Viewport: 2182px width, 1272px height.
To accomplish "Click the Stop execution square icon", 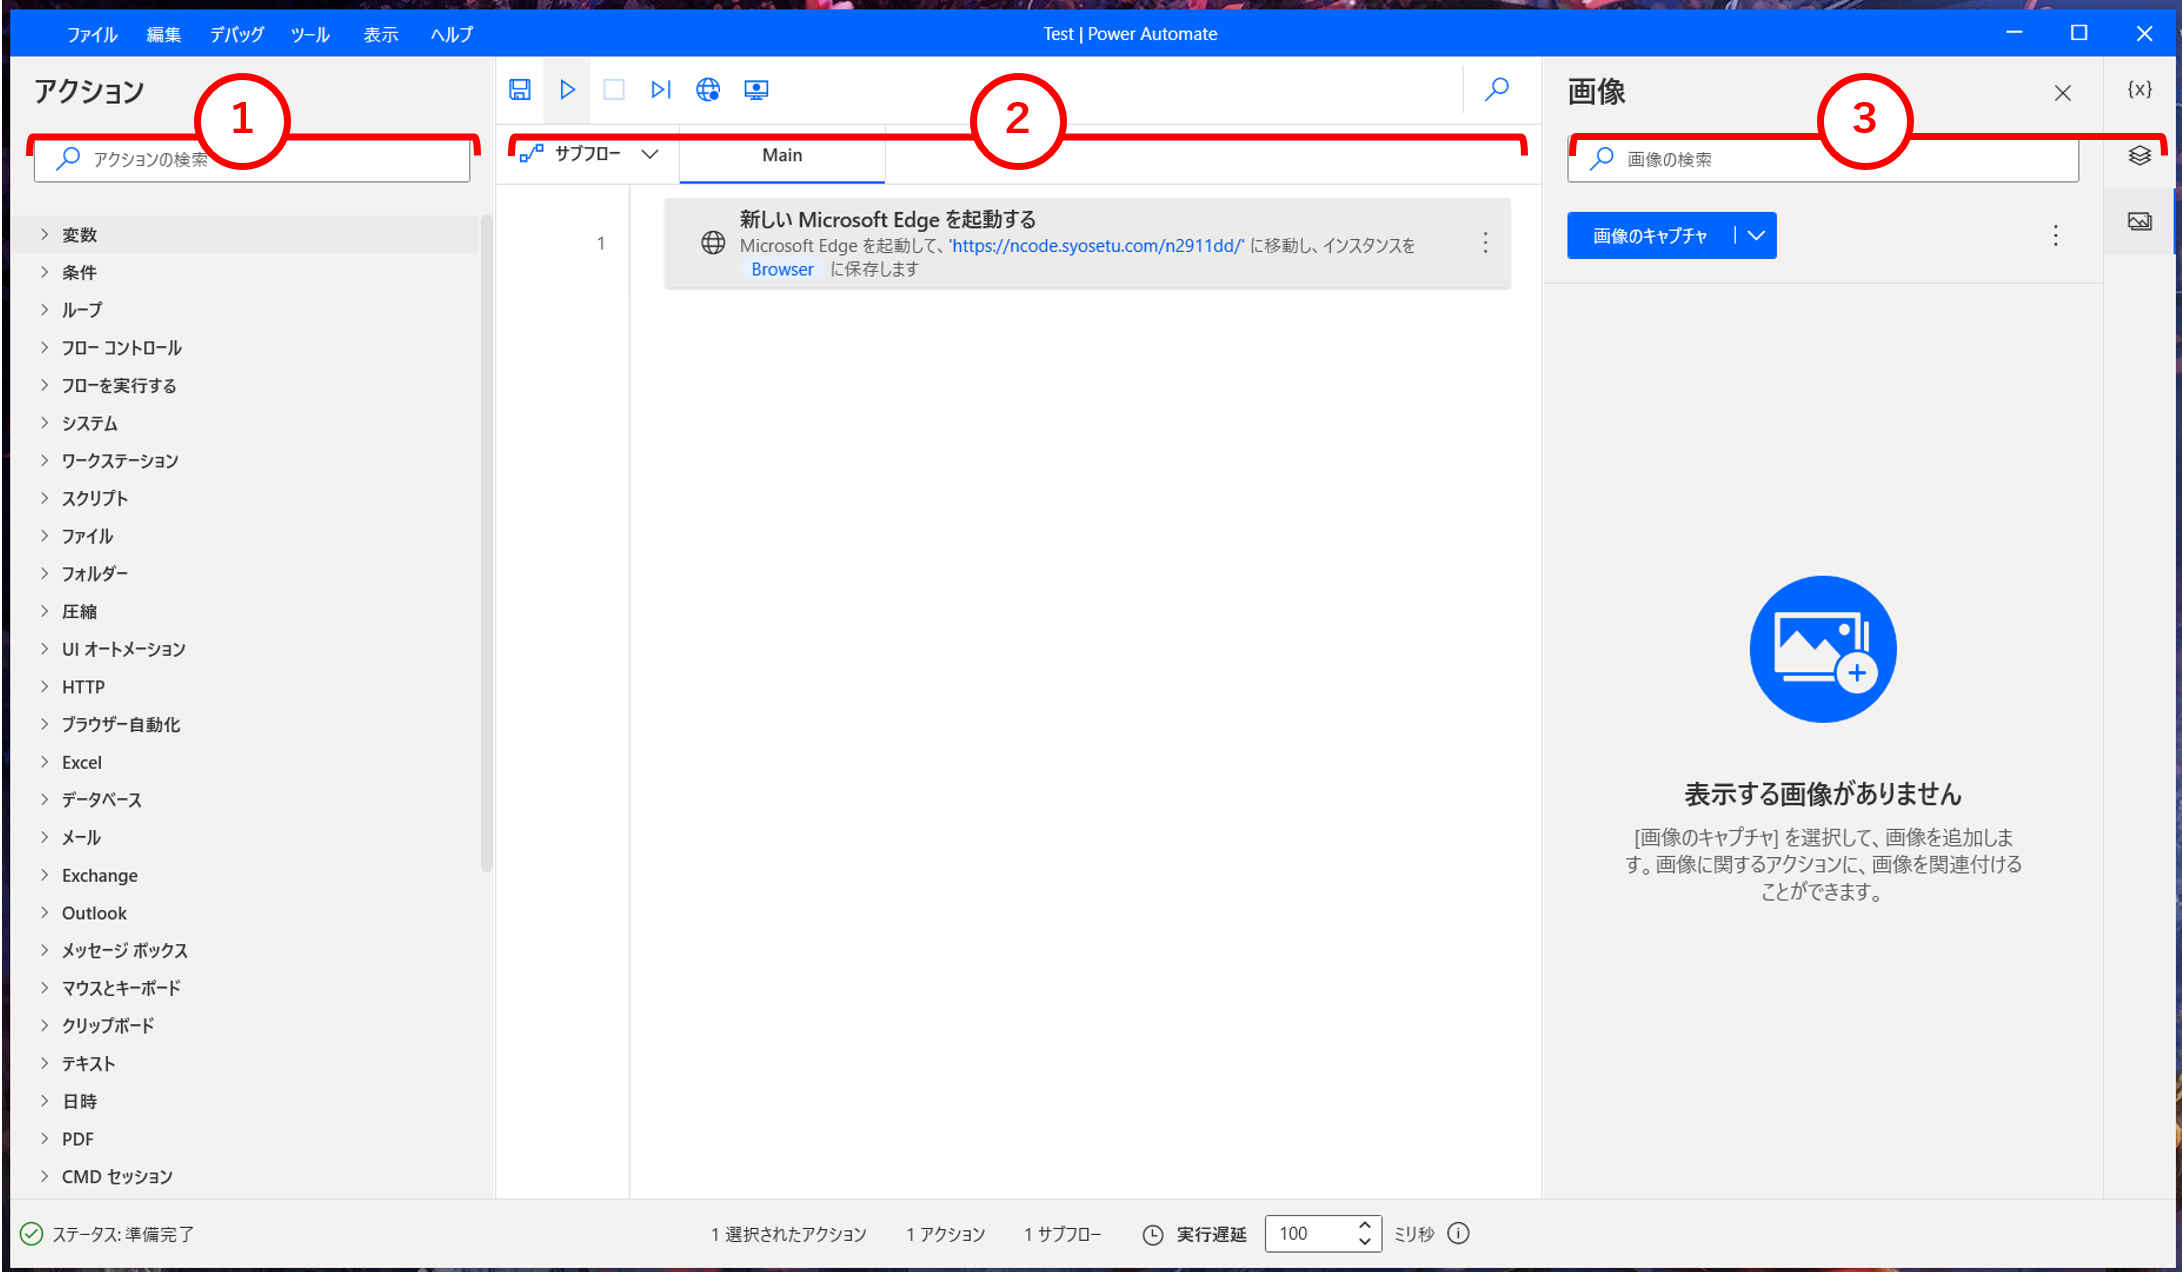I will pos(614,90).
